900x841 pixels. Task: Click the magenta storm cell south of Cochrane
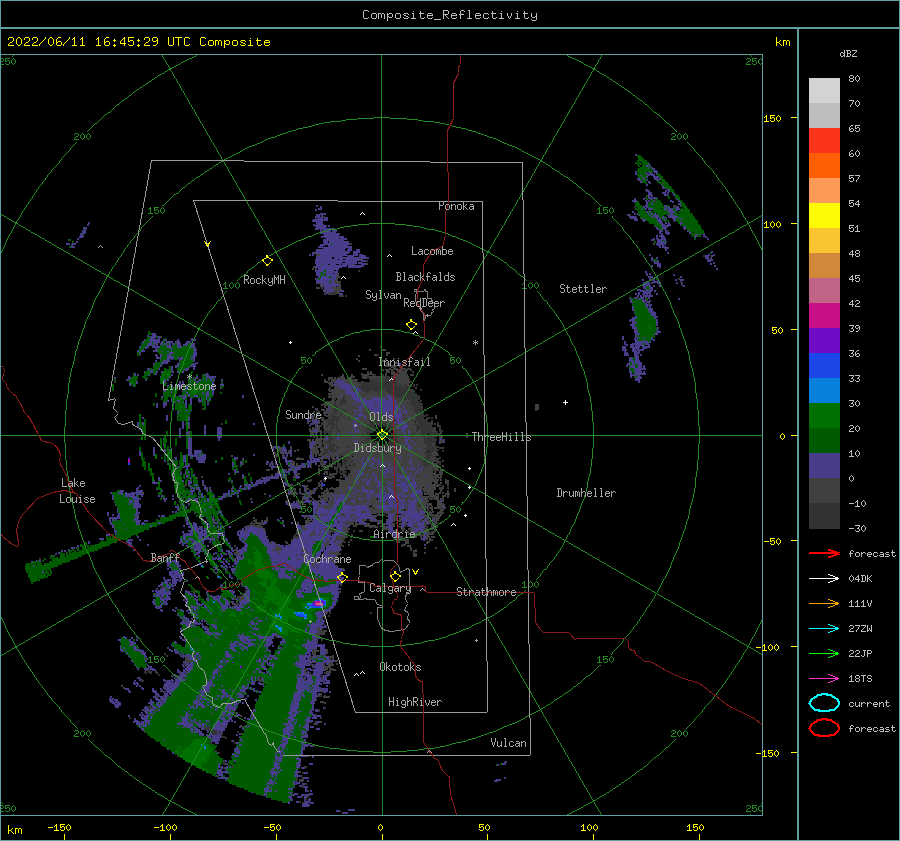tap(319, 603)
